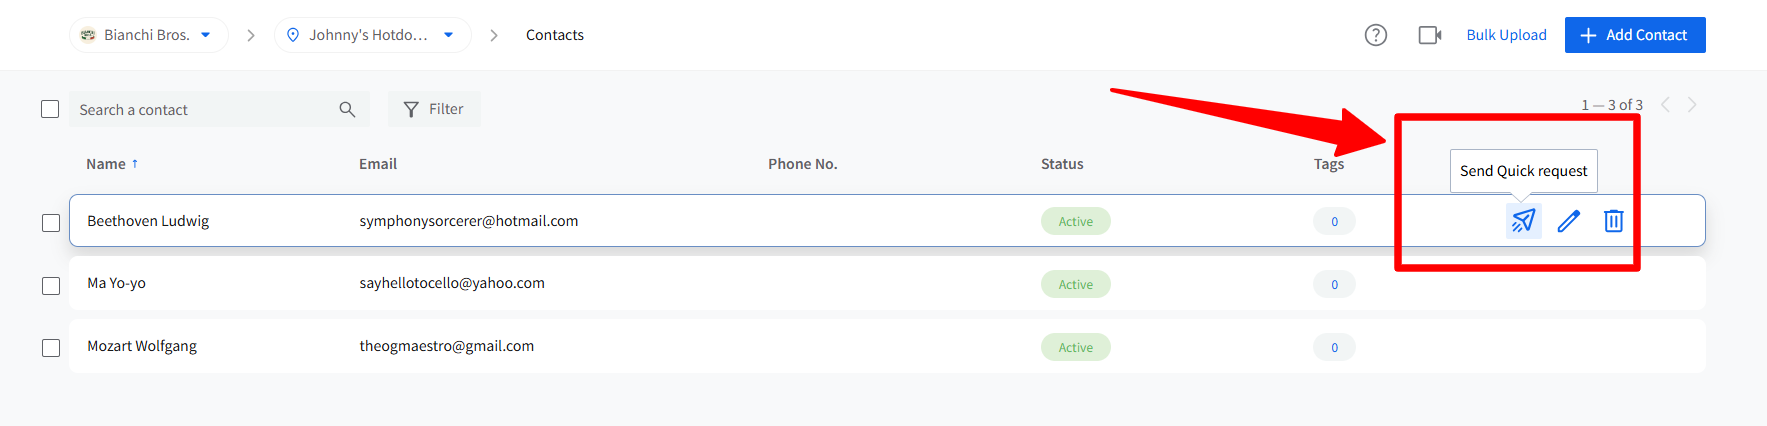Click the previous page arrow

[1666, 105]
